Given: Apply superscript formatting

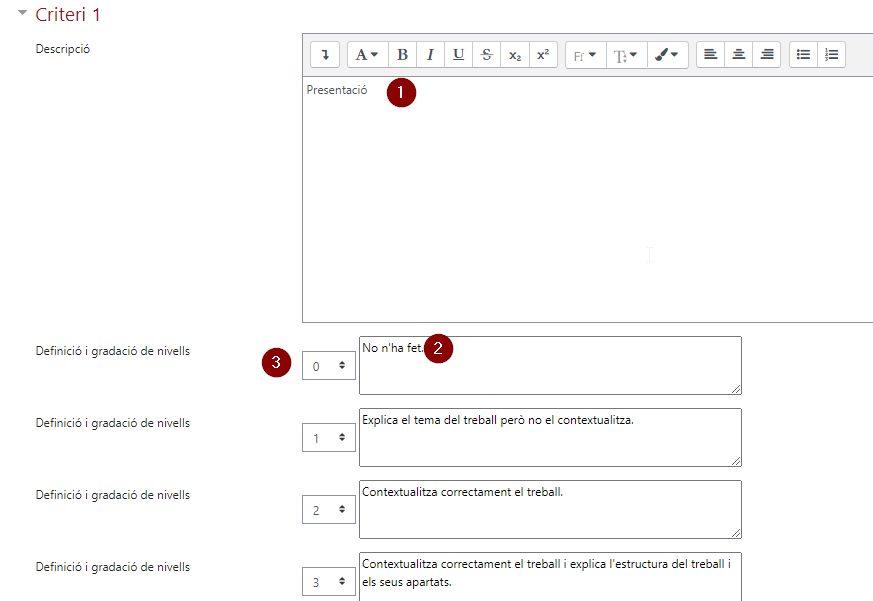Looking at the screenshot, I should tap(543, 55).
